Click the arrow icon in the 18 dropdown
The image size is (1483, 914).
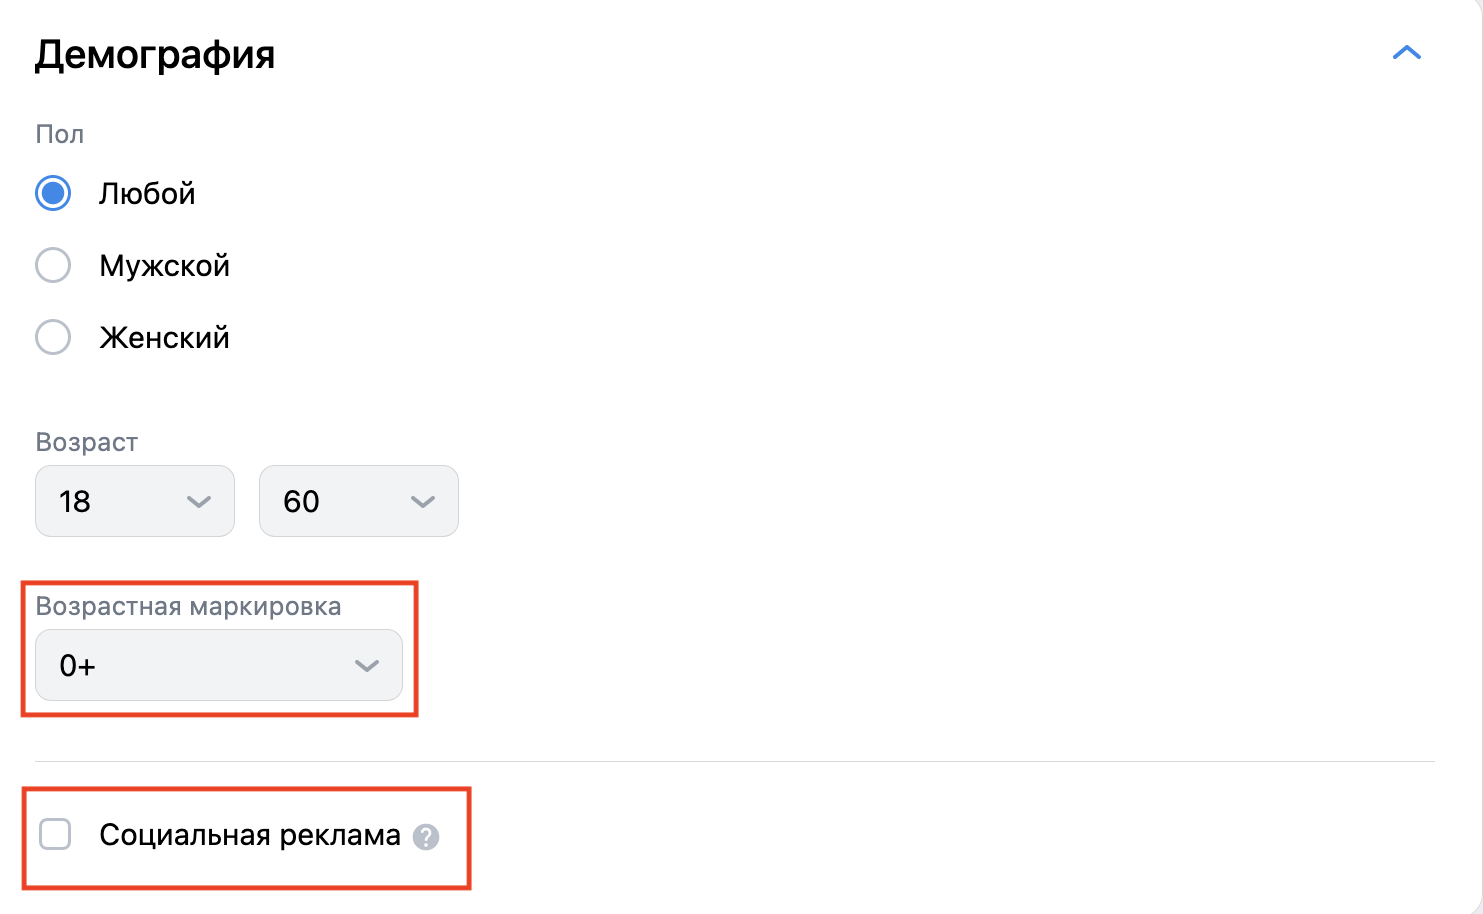[x=199, y=502]
